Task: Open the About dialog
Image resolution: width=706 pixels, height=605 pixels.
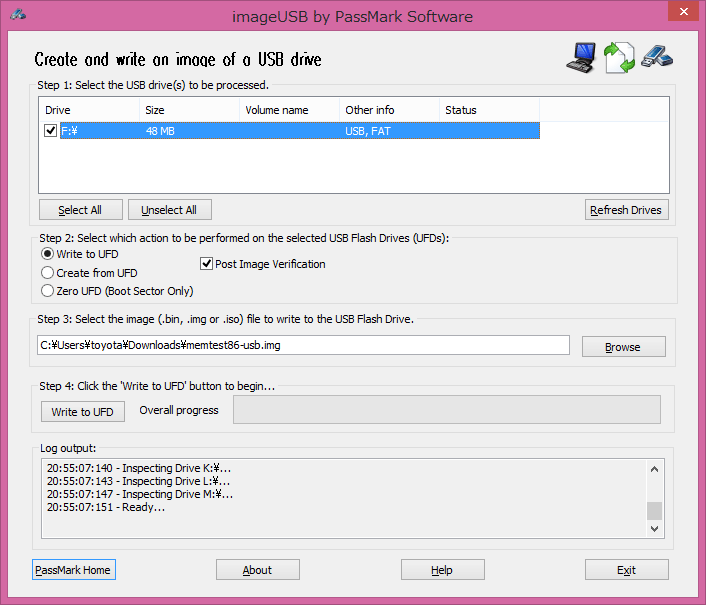Action: 258,569
